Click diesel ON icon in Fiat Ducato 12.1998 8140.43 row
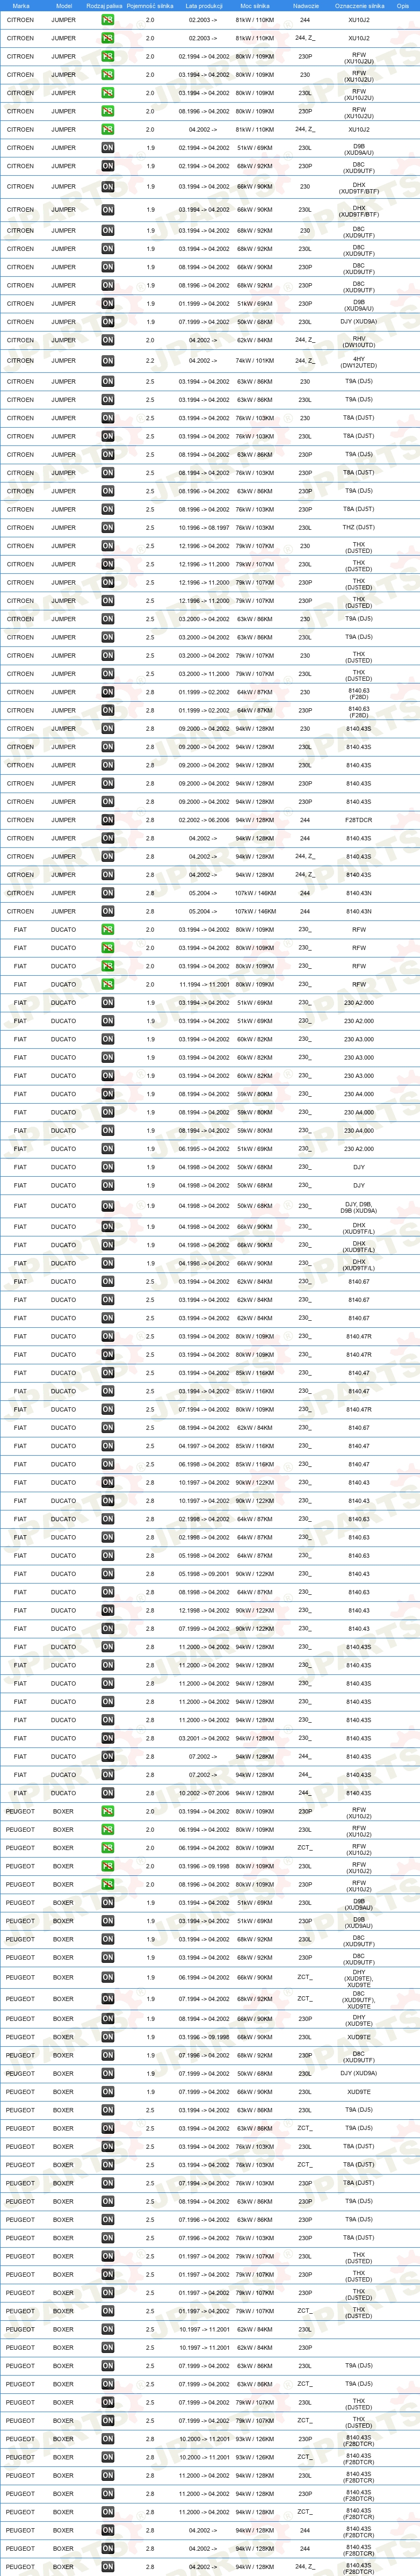 [x=107, y=1610]
